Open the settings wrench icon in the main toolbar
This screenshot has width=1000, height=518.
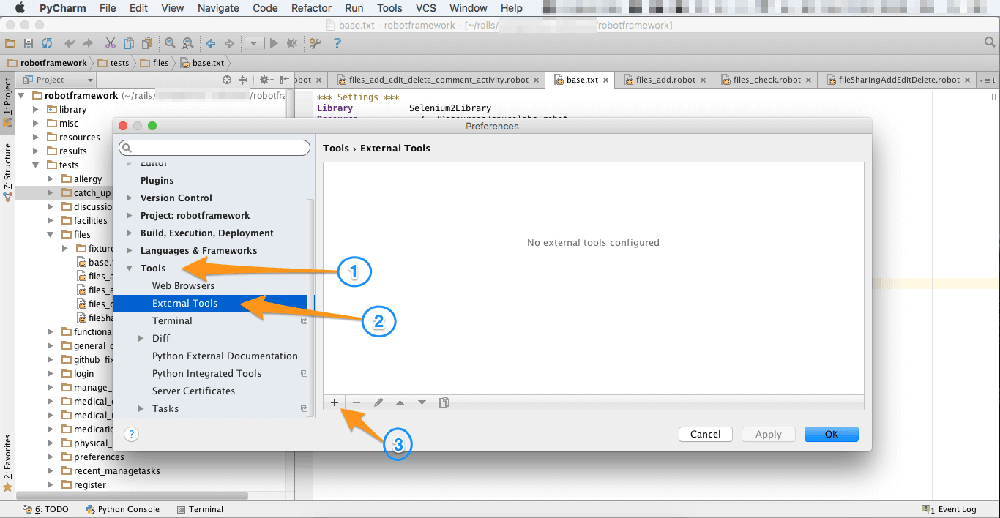pos(314,43)
